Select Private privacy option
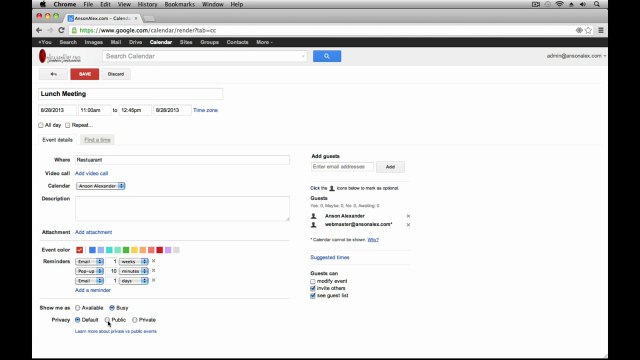 coord(135,320)
